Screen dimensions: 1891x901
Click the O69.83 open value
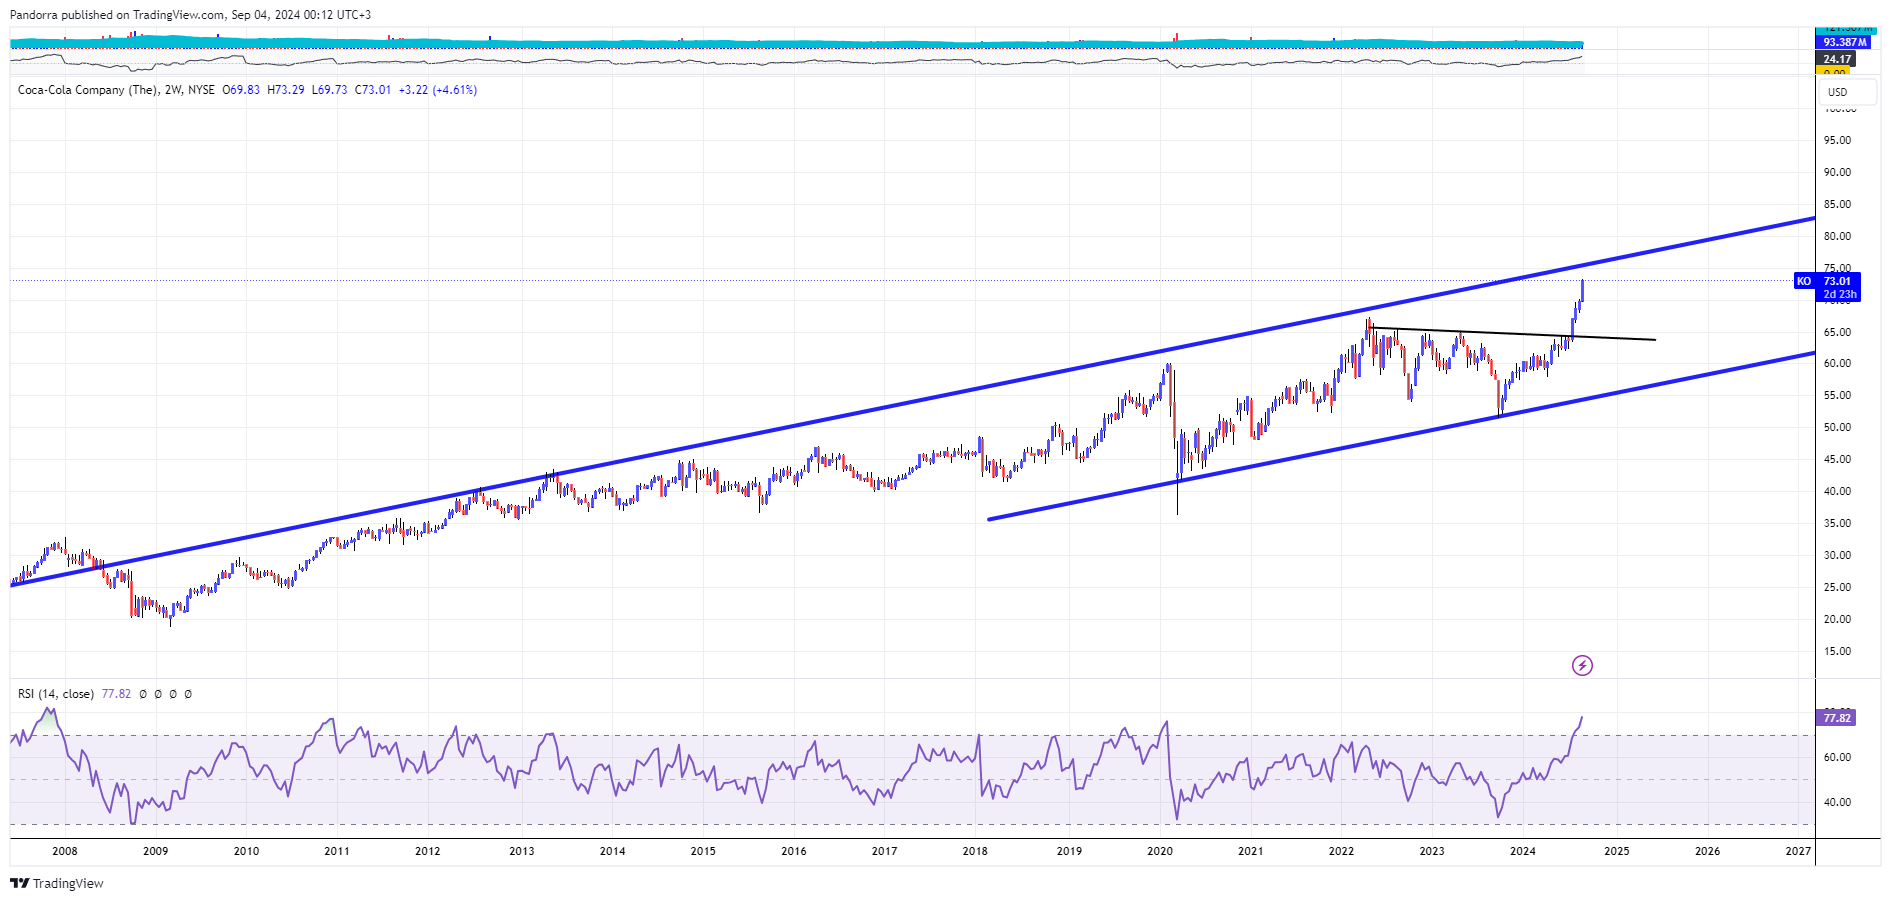(x=241, y=90)
